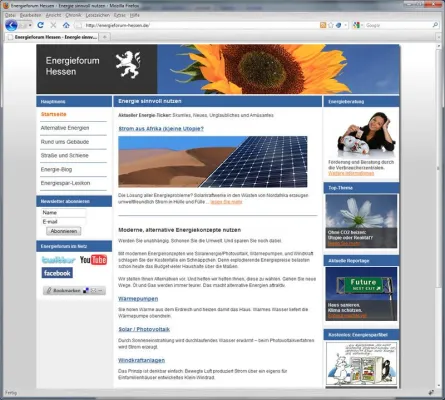Click the Abonnieren button
Screen dimensions: 445x400
click(x=63, y=231)
